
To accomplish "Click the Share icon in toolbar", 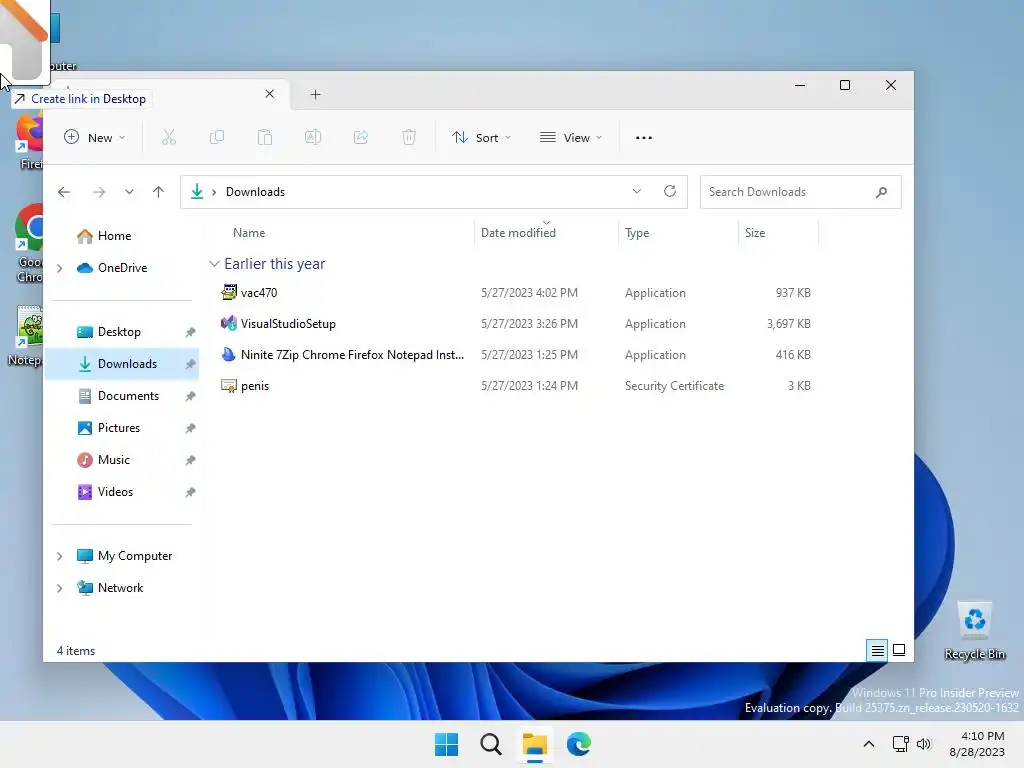I will point(360,138).
